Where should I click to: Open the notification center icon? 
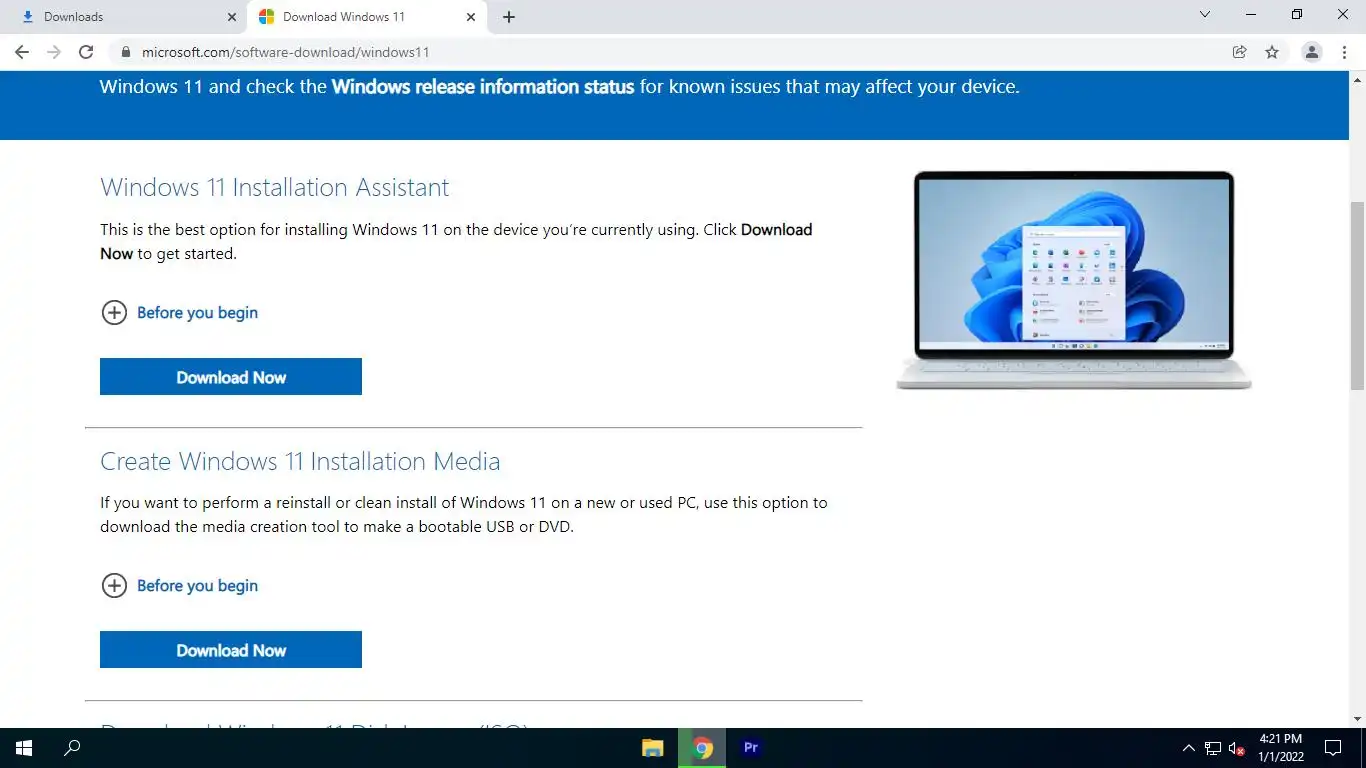[1333, 748]
